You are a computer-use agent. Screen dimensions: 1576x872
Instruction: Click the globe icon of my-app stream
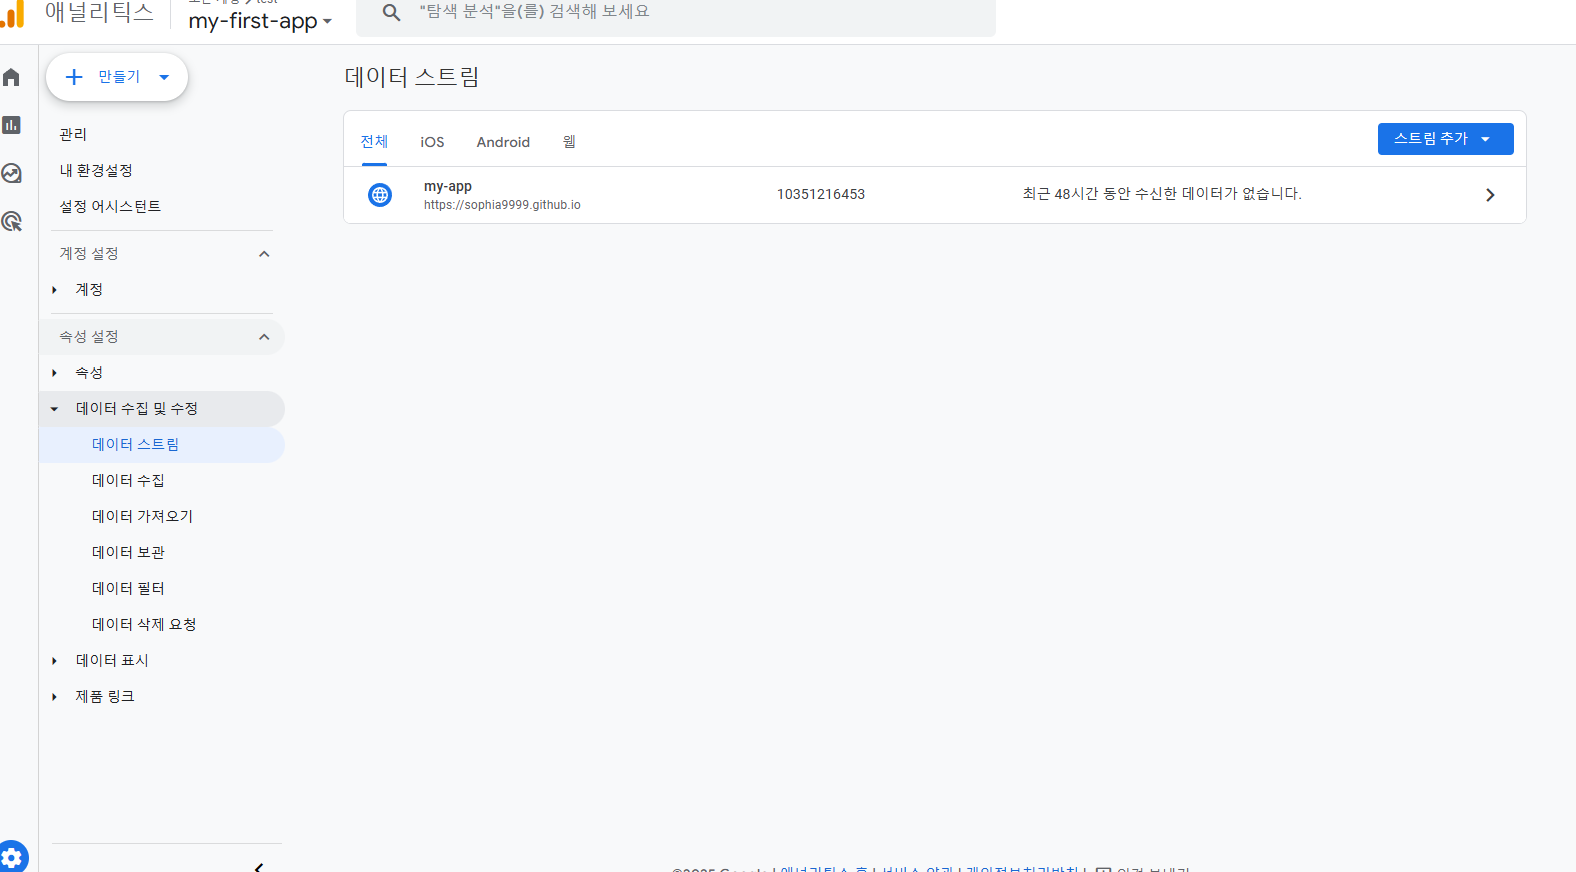(x=380, y=195)
